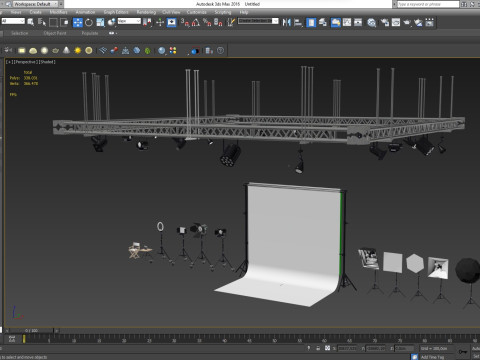Viewport: 480px width, 360px height.
Task: Click the Teapot primitive icon in shelf
Action: pos(55,51)
